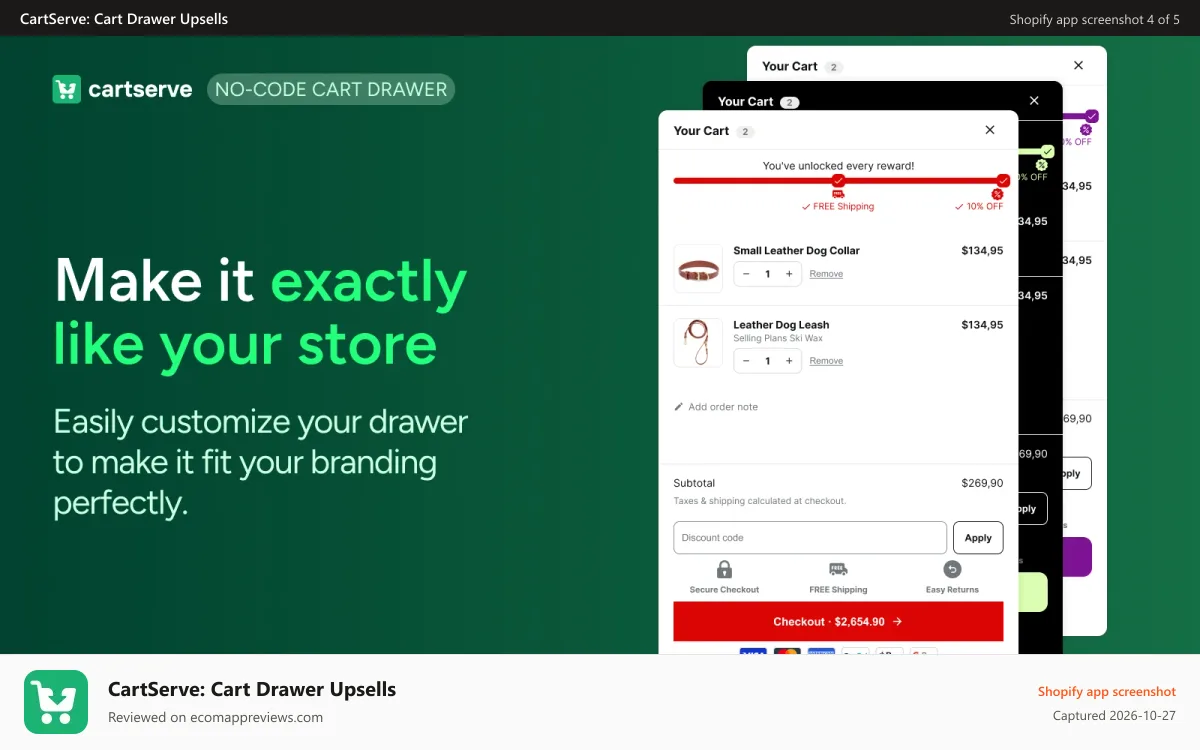Focus the Discount code input field
1200x750 pixels.
(810, 538)
